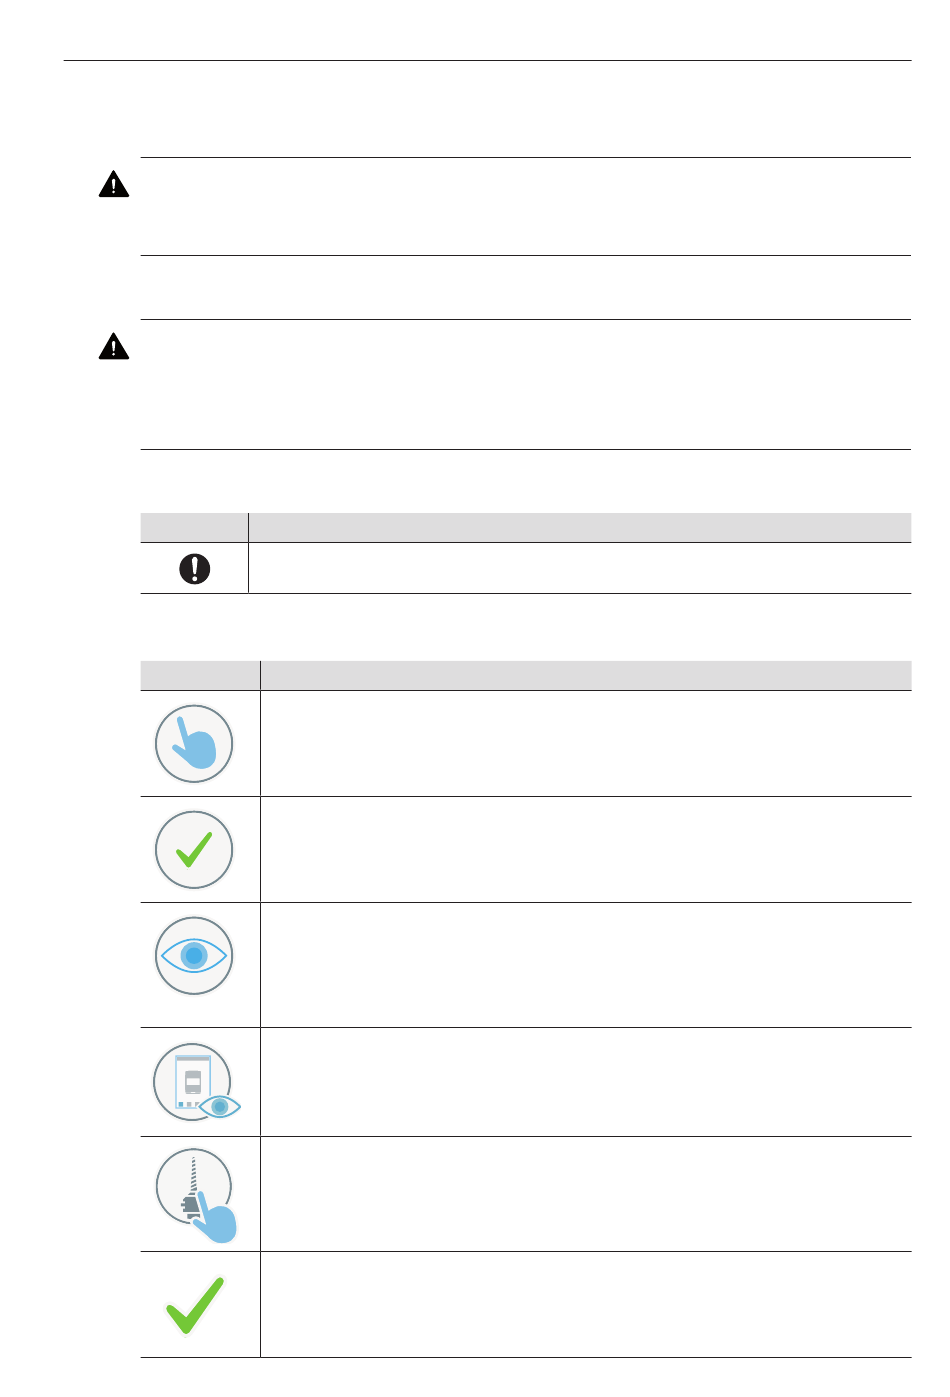
Task: Click the hand touching cable plug icon
Action: tap(197, 1195)
